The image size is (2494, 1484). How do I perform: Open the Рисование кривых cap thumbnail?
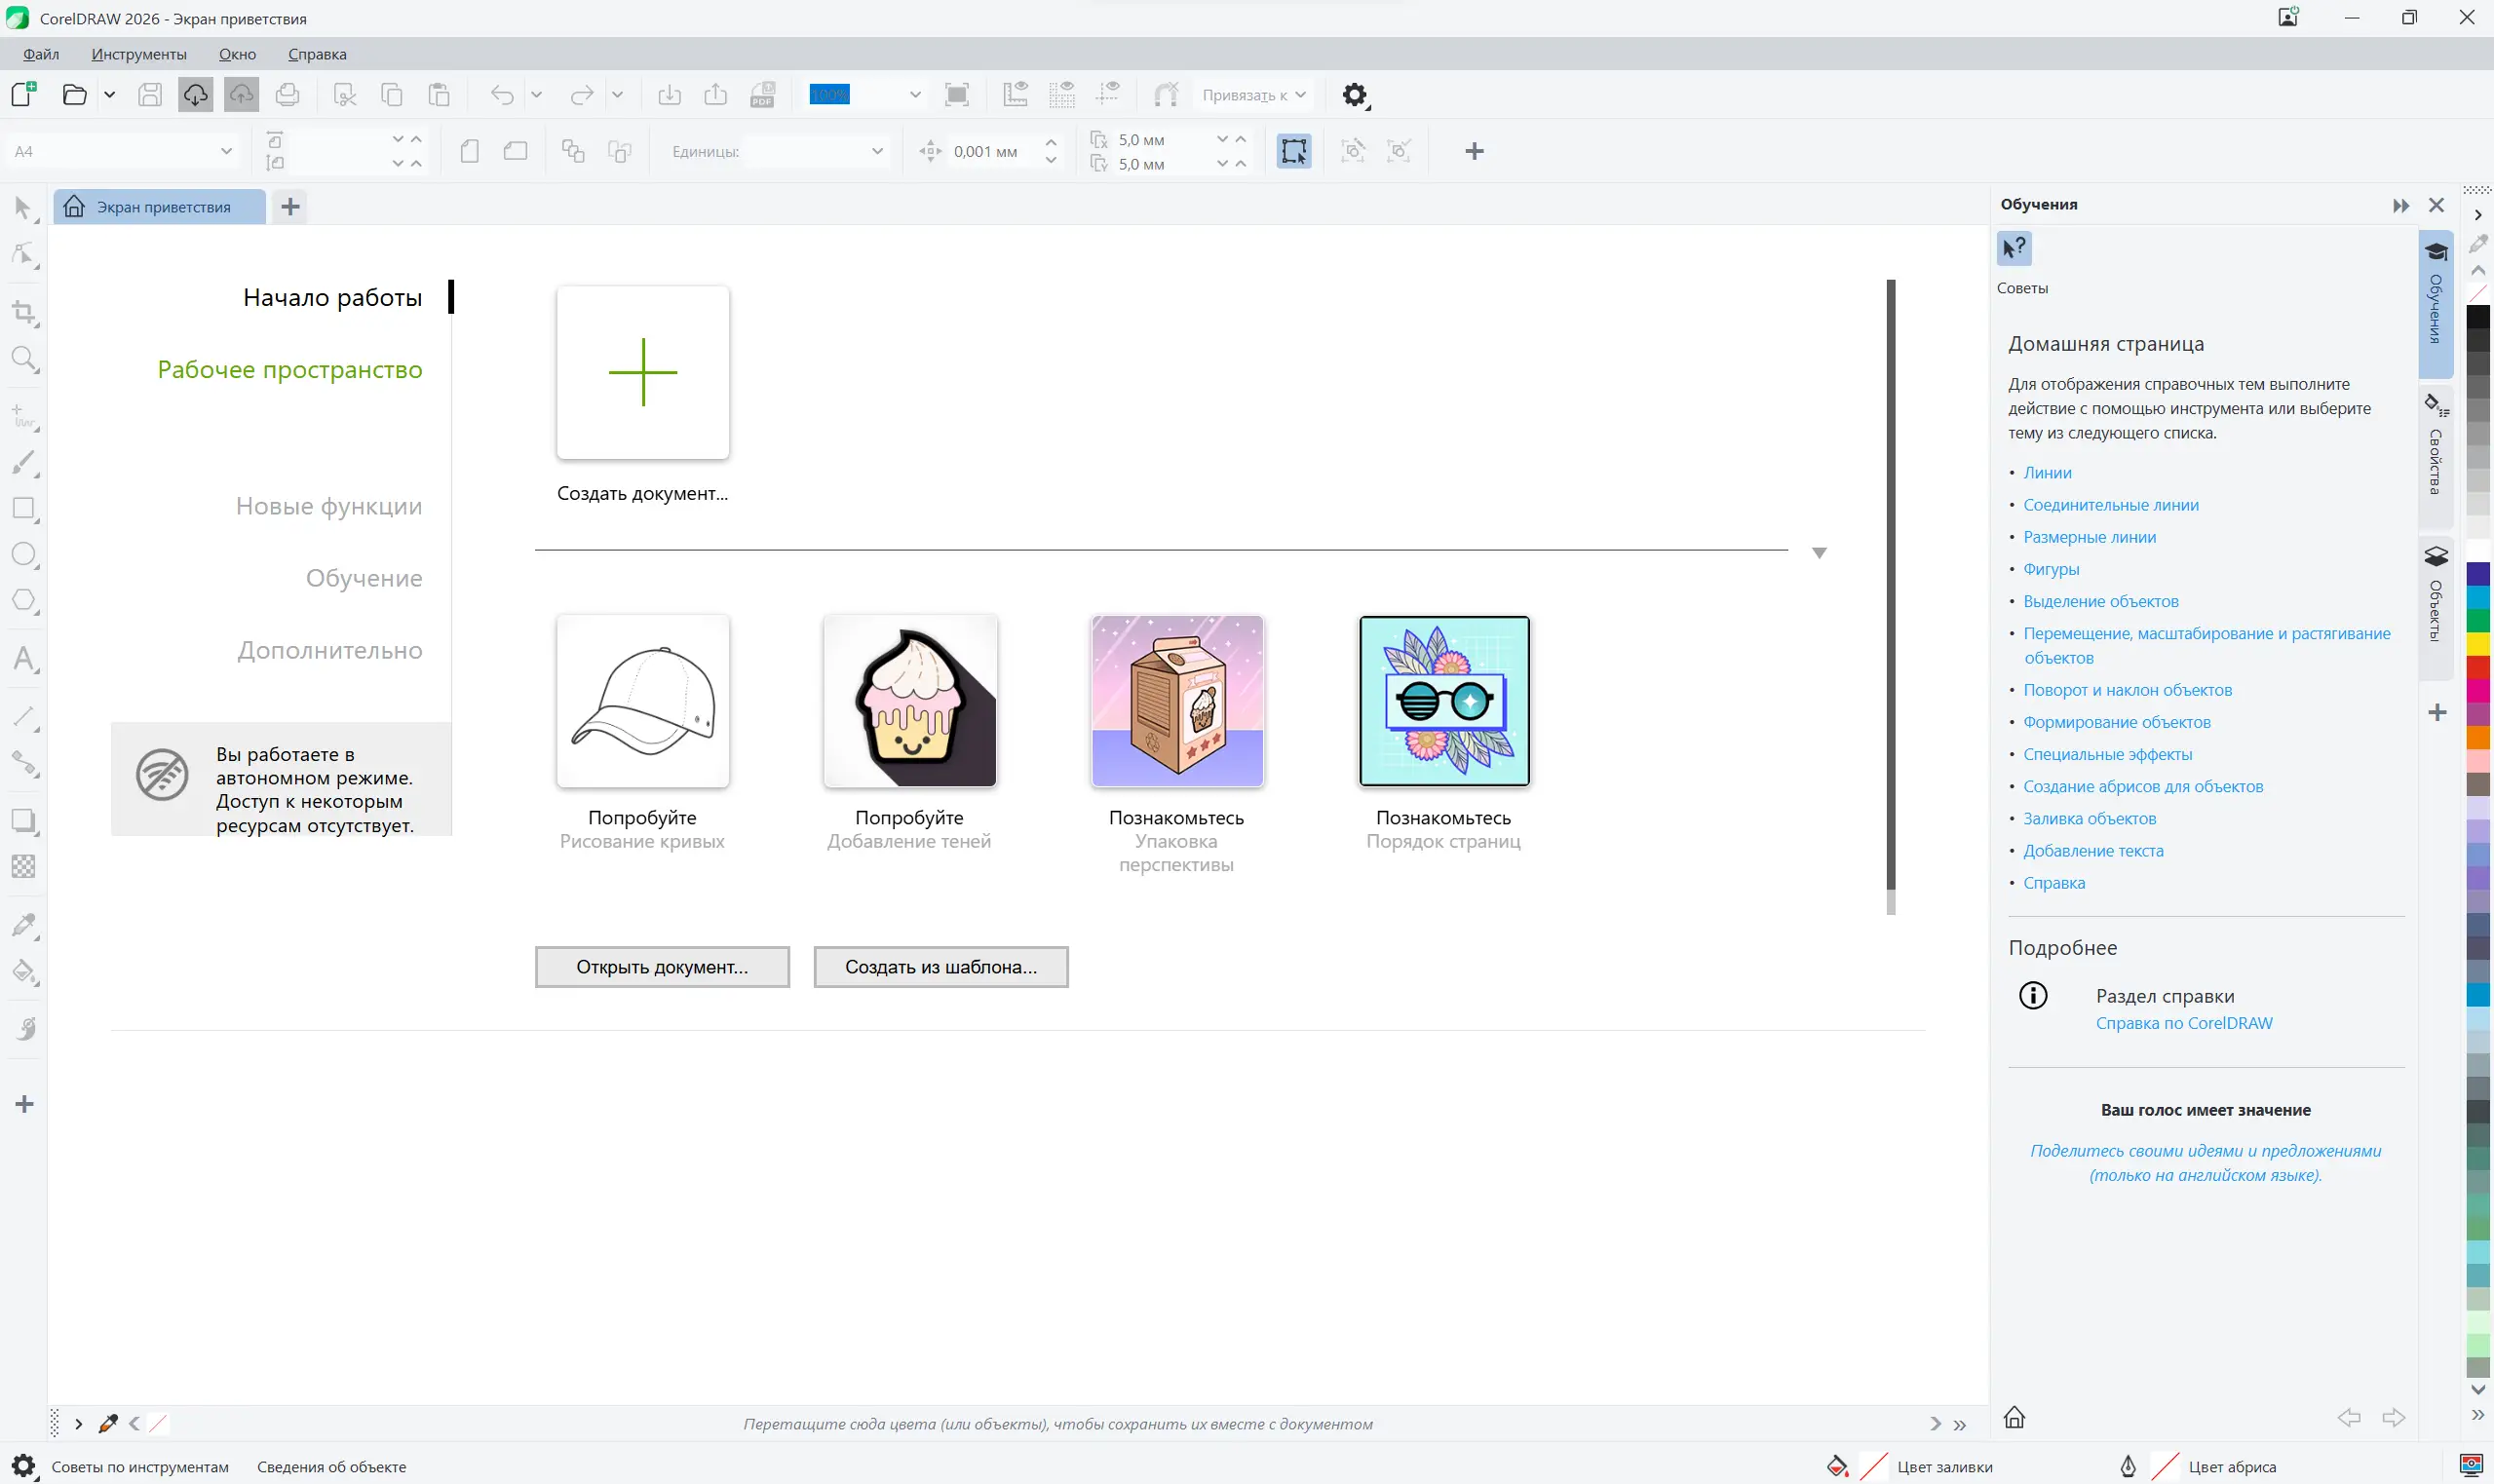(643, 701)
